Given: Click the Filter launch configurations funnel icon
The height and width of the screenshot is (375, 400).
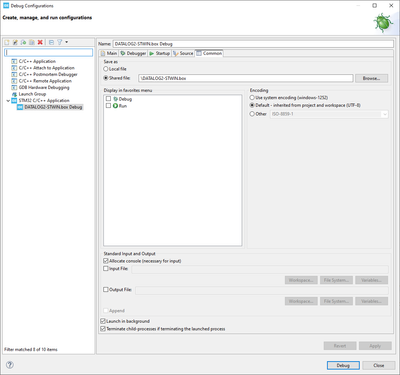Looking at the screenshot, I should 59,42.
